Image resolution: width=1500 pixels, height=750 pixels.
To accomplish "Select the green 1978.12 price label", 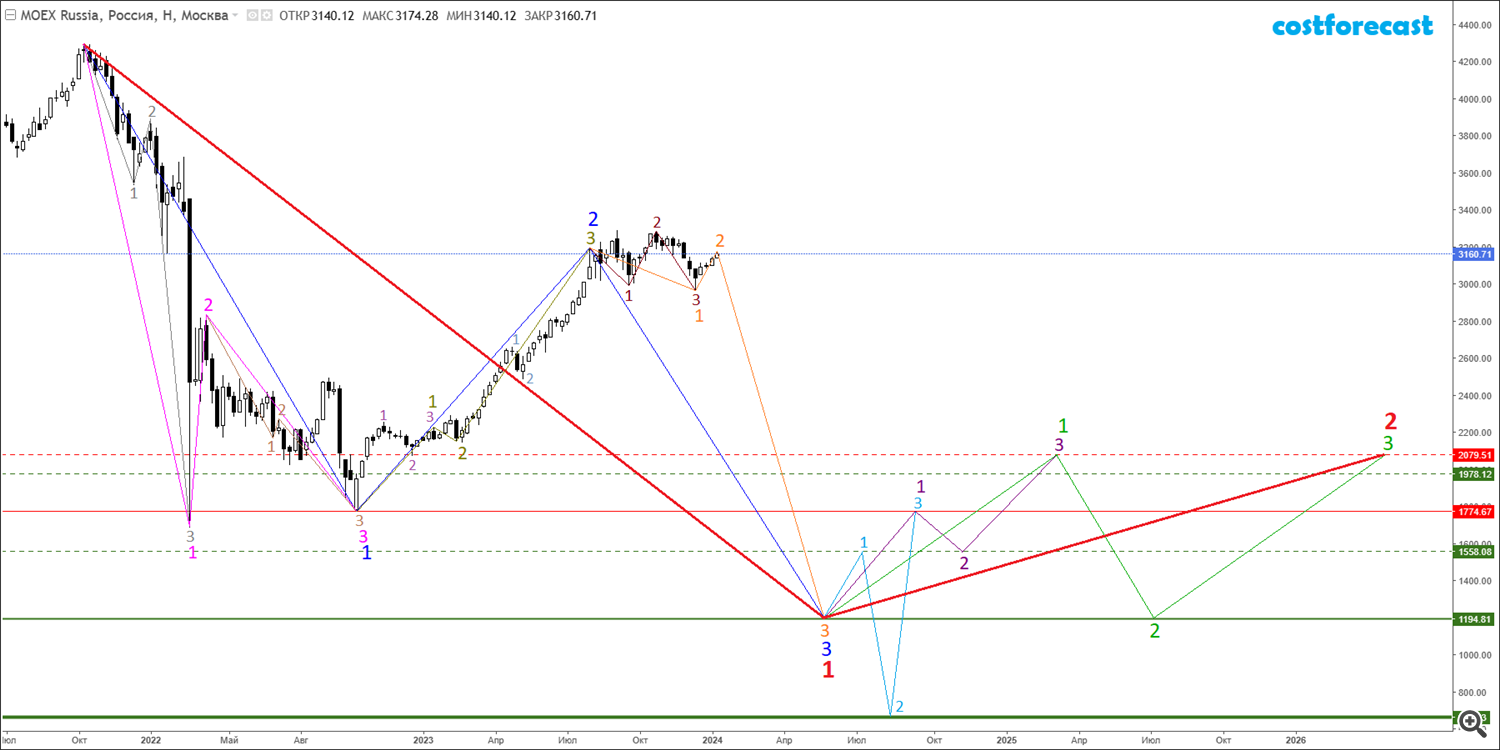I will pos(1475,474).
